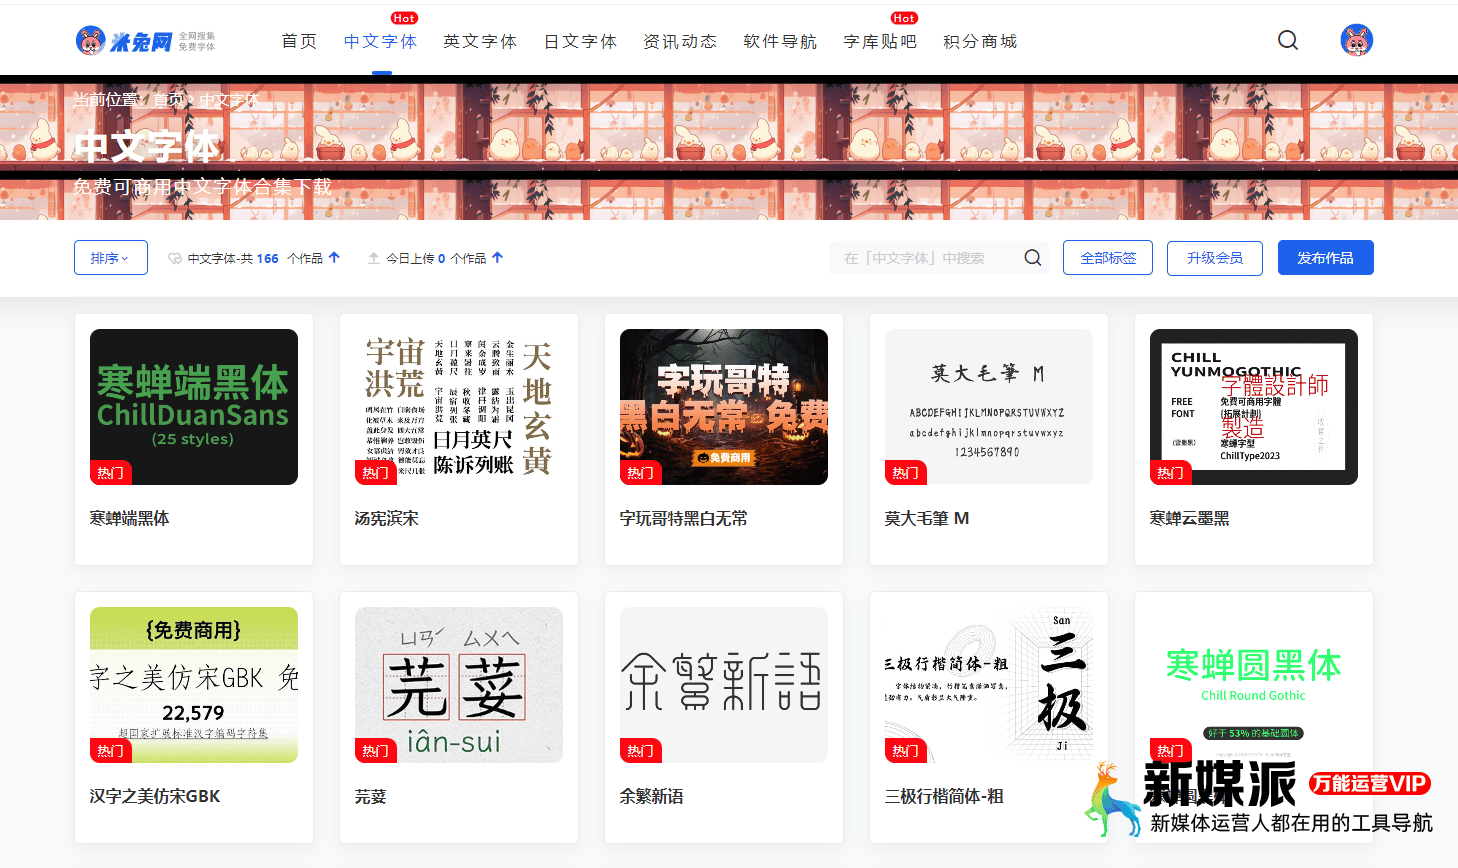The height and width of the screenshot is (868, 1458).
Task: Open 全部标签
Action: (1107, 257)
